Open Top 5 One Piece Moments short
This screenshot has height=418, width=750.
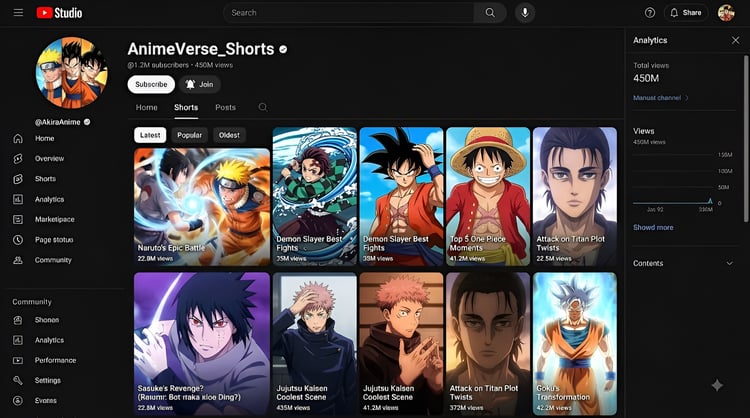point(488,196)
